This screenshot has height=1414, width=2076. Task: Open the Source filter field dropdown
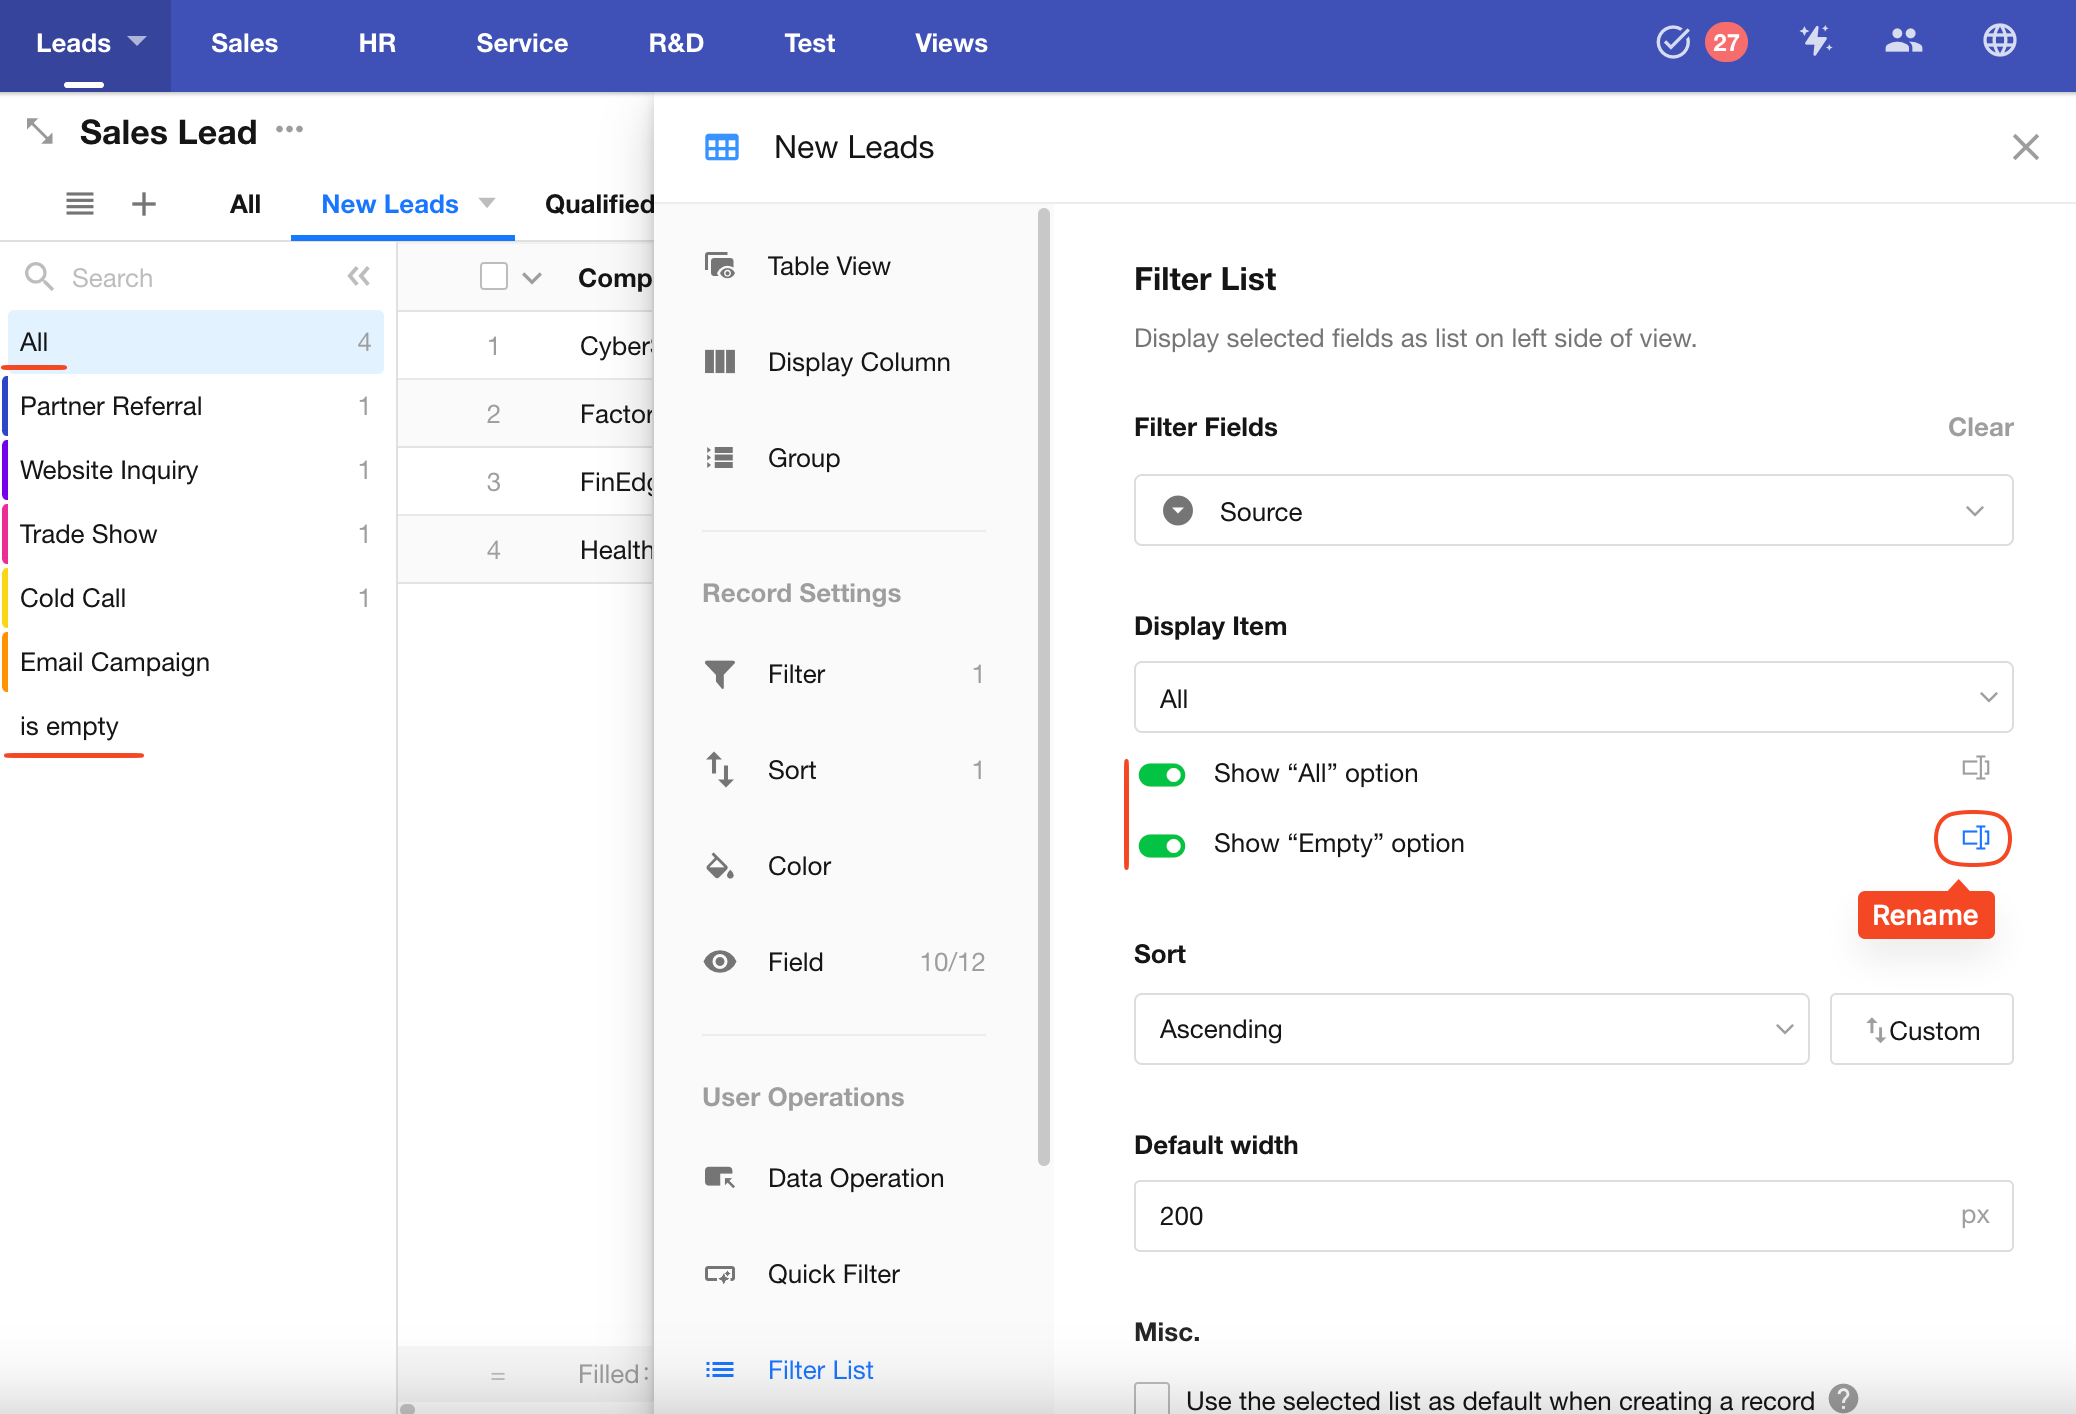[1572, 511]
